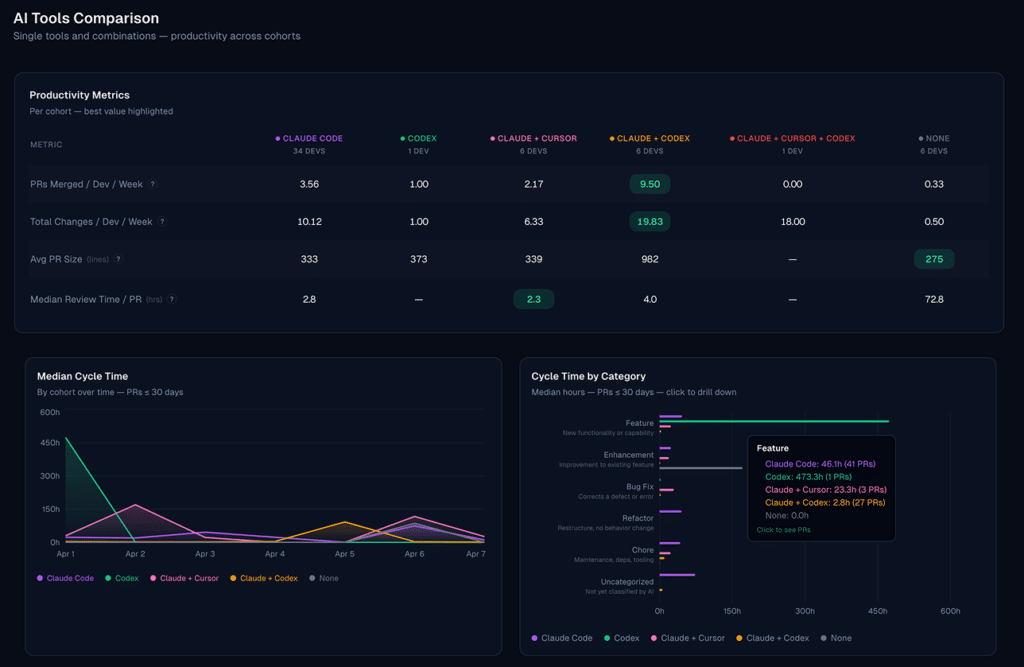
Task: Click the highlighted 9.50 PRs Merged value
Action: point(650,184)
